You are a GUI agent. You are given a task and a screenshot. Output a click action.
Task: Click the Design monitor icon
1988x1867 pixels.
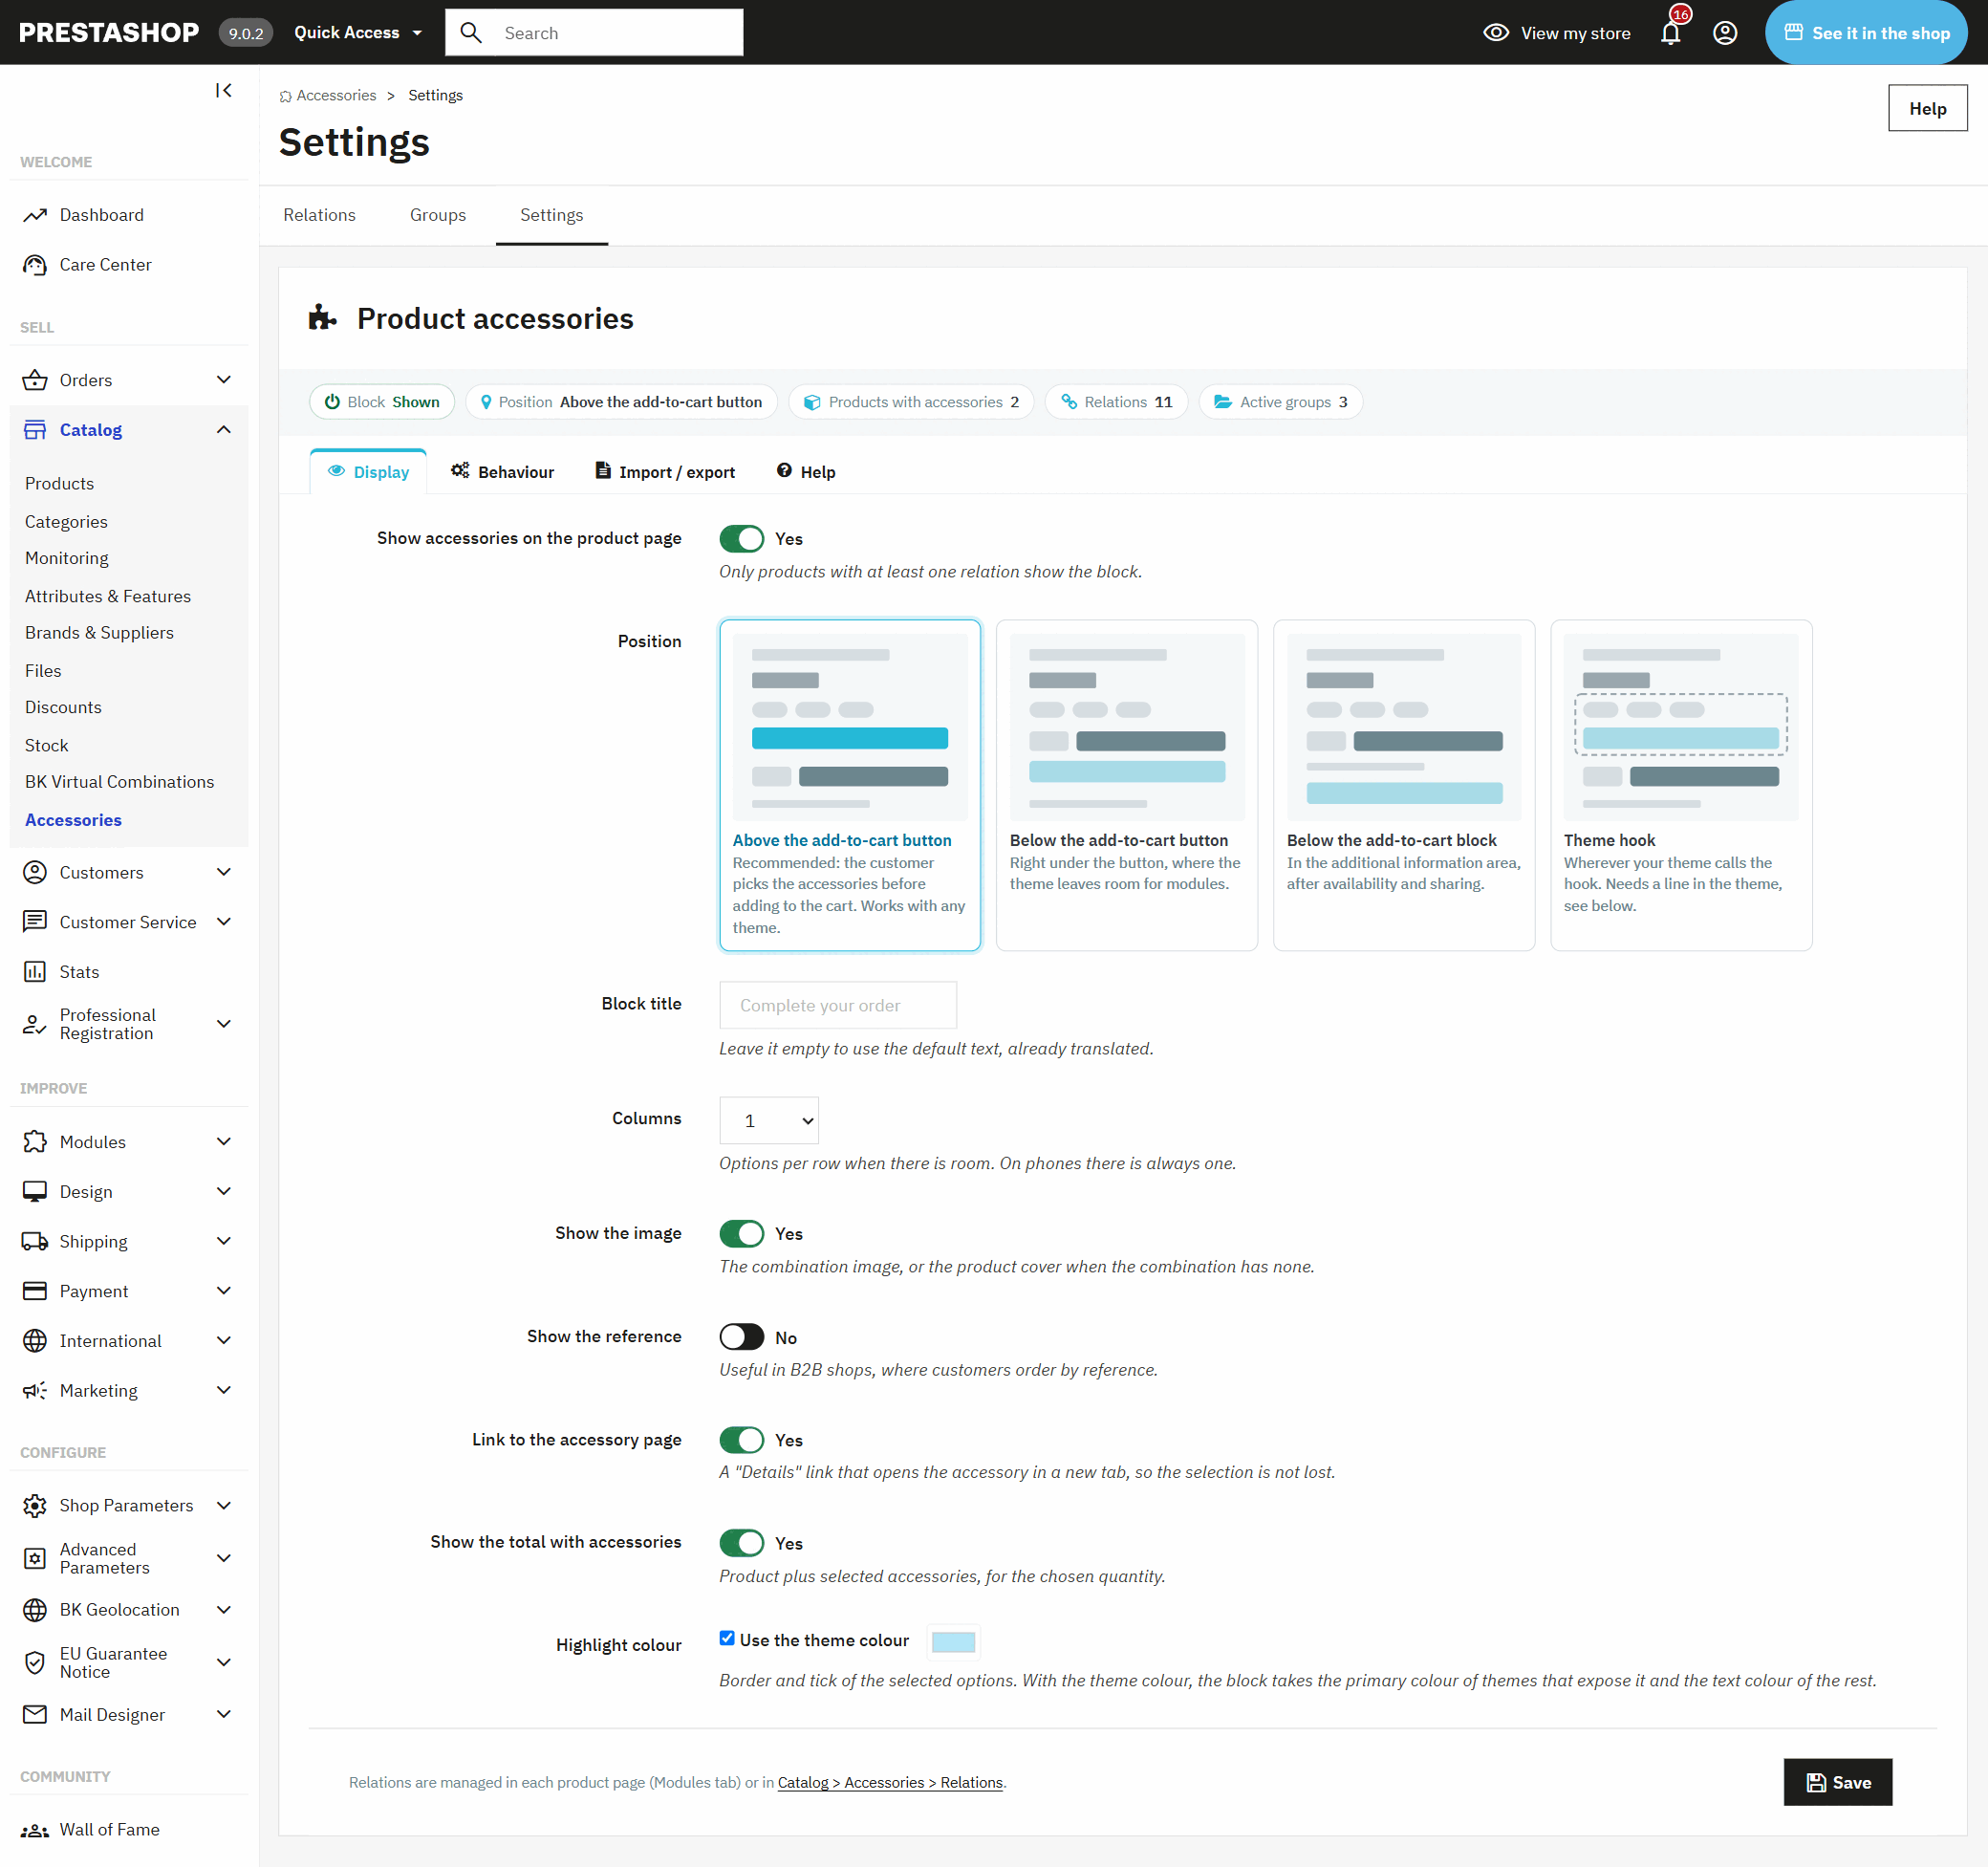pos(35,1192)
